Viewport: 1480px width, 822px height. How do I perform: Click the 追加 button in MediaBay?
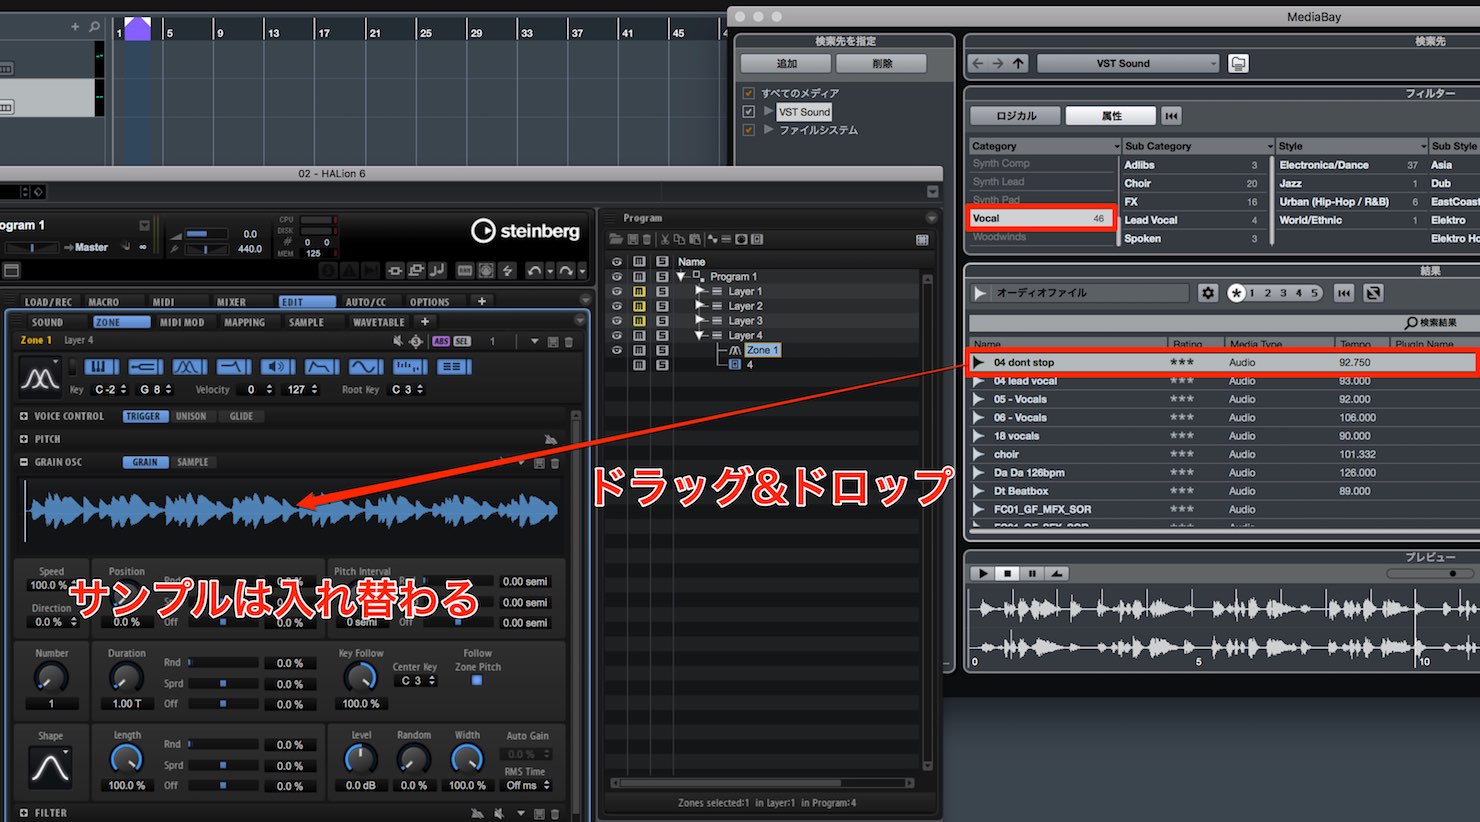[x=787, y=64]
